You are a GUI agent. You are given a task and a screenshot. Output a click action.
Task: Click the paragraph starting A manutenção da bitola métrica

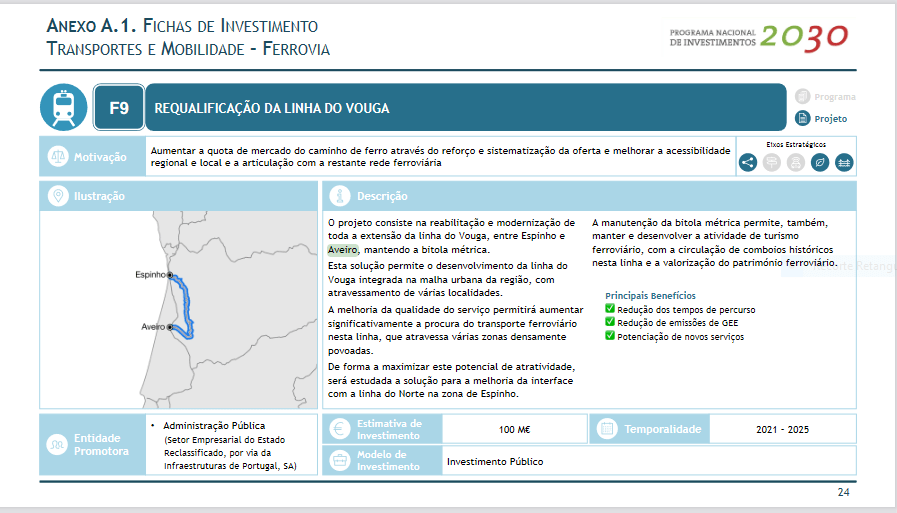click(x=715, y=242)
